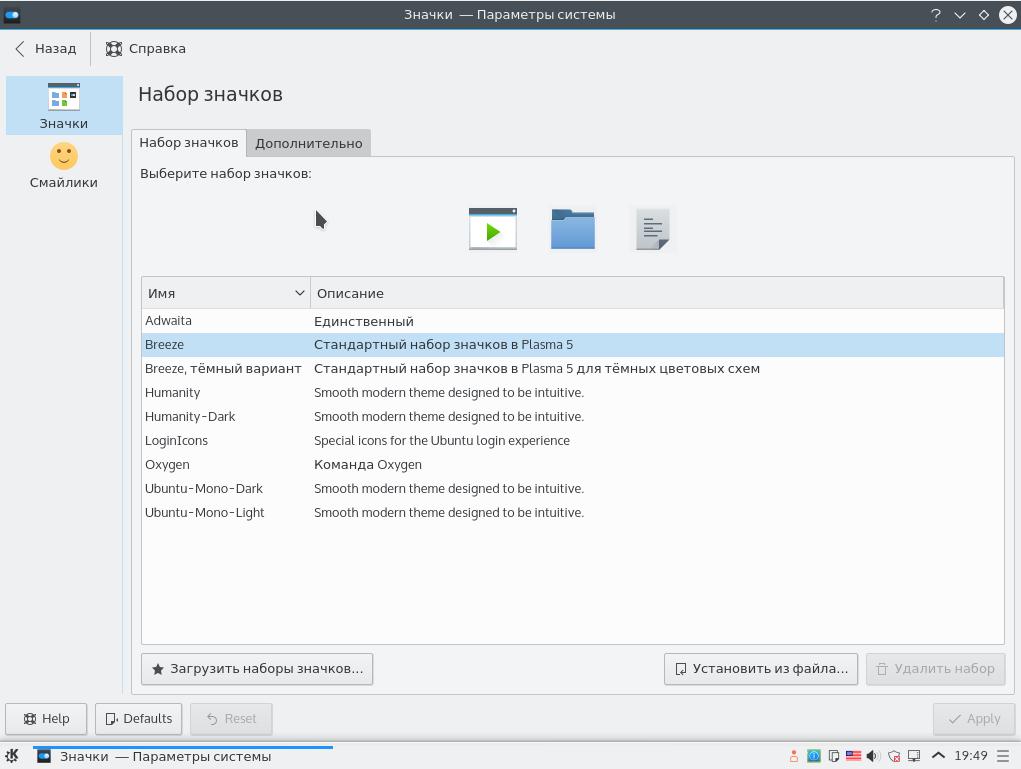Viewport: 1021px width, 769px height.
Task: Click the KDE application launcher icon
Action: pyautogui.click(x=12, y=756)
